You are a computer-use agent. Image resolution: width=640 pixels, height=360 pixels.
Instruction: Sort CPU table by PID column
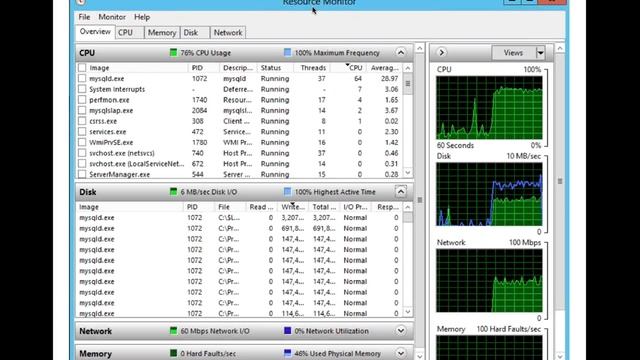(204, 68)
